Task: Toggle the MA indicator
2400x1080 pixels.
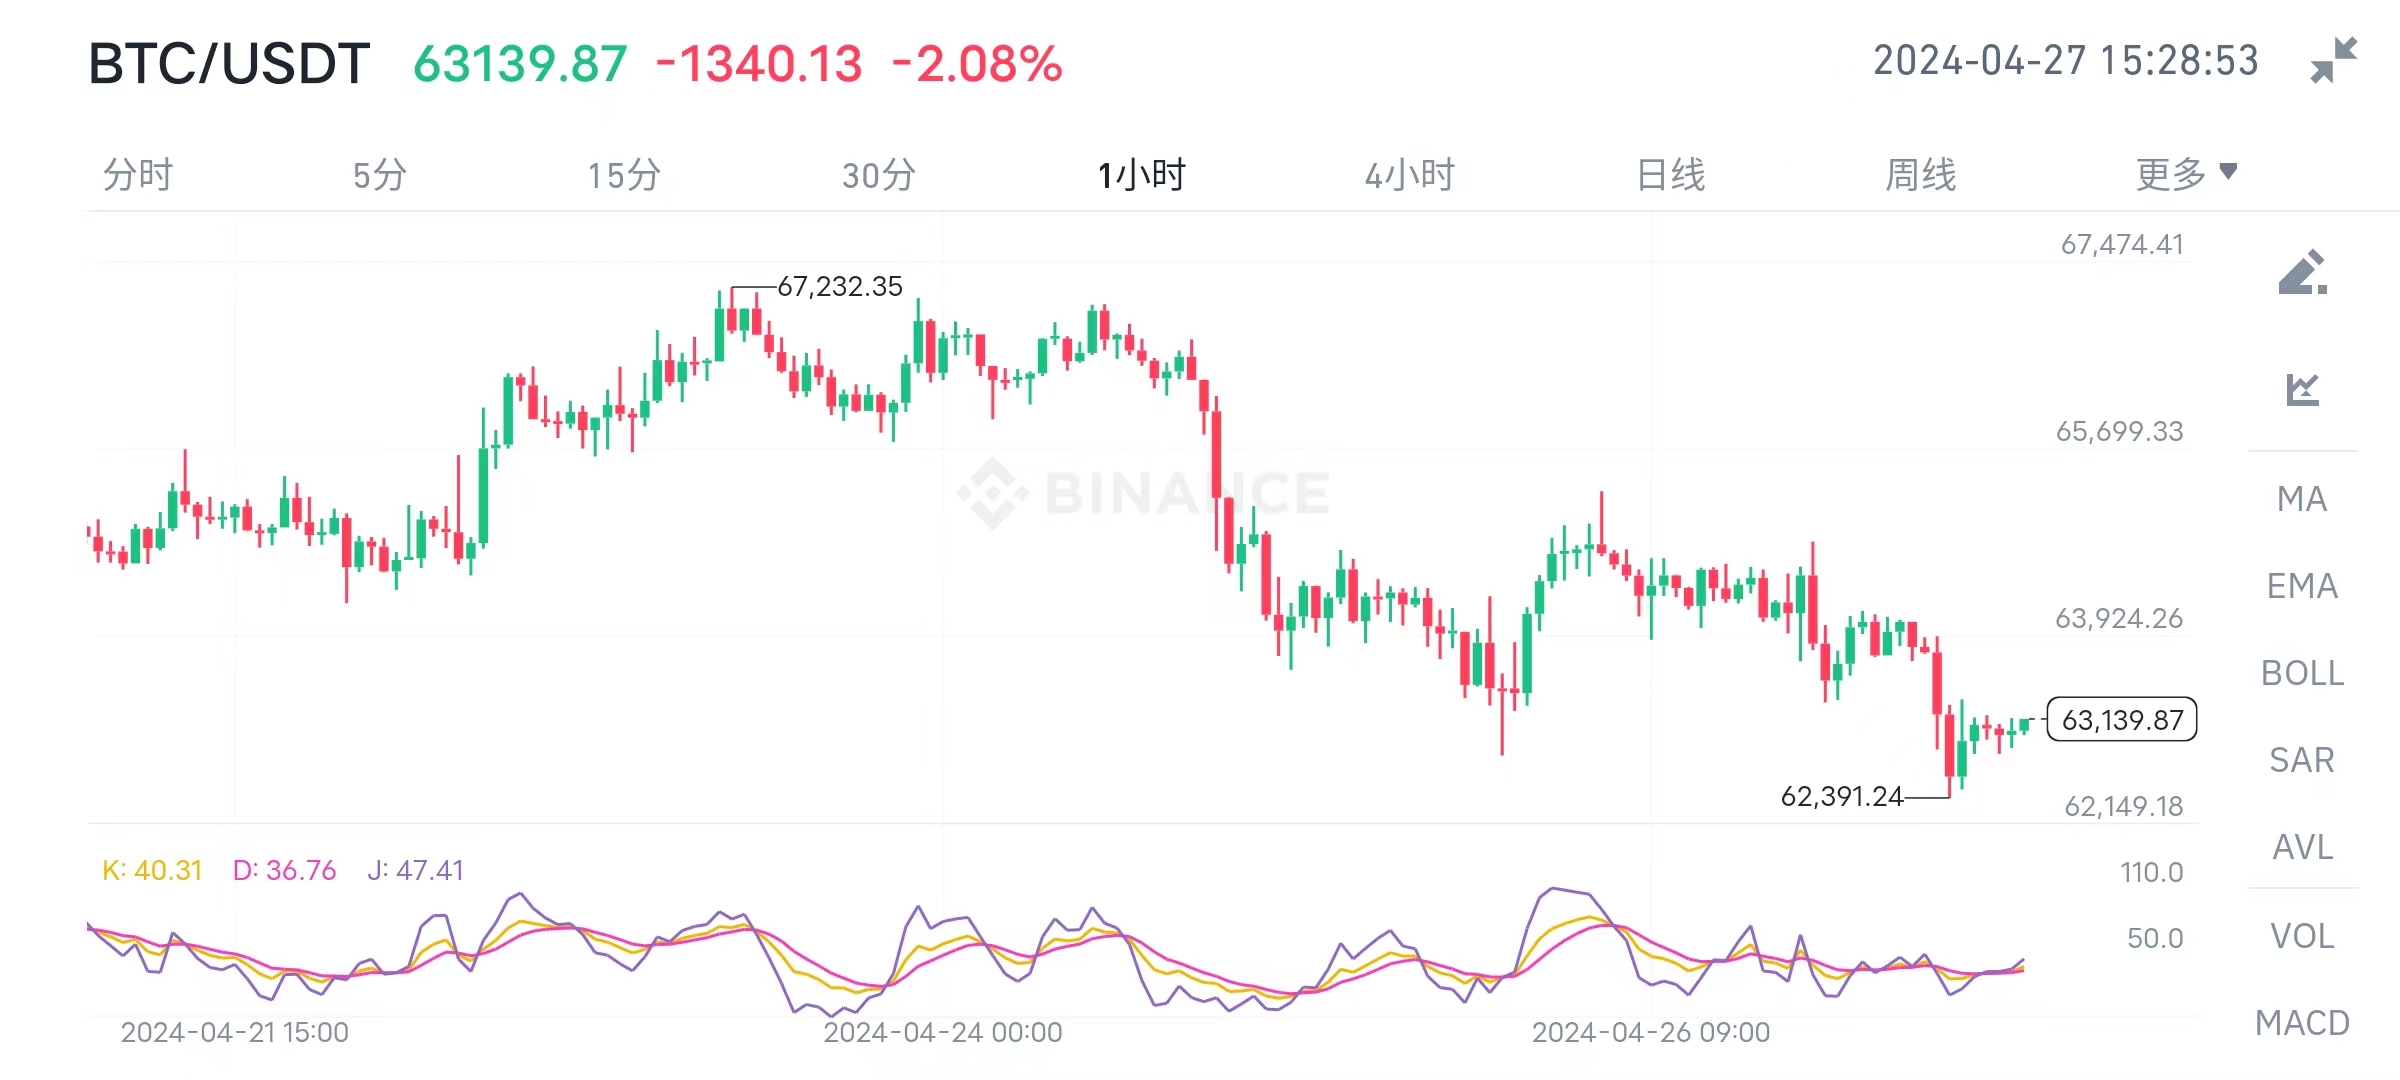Action: (x=2302, y=500)
